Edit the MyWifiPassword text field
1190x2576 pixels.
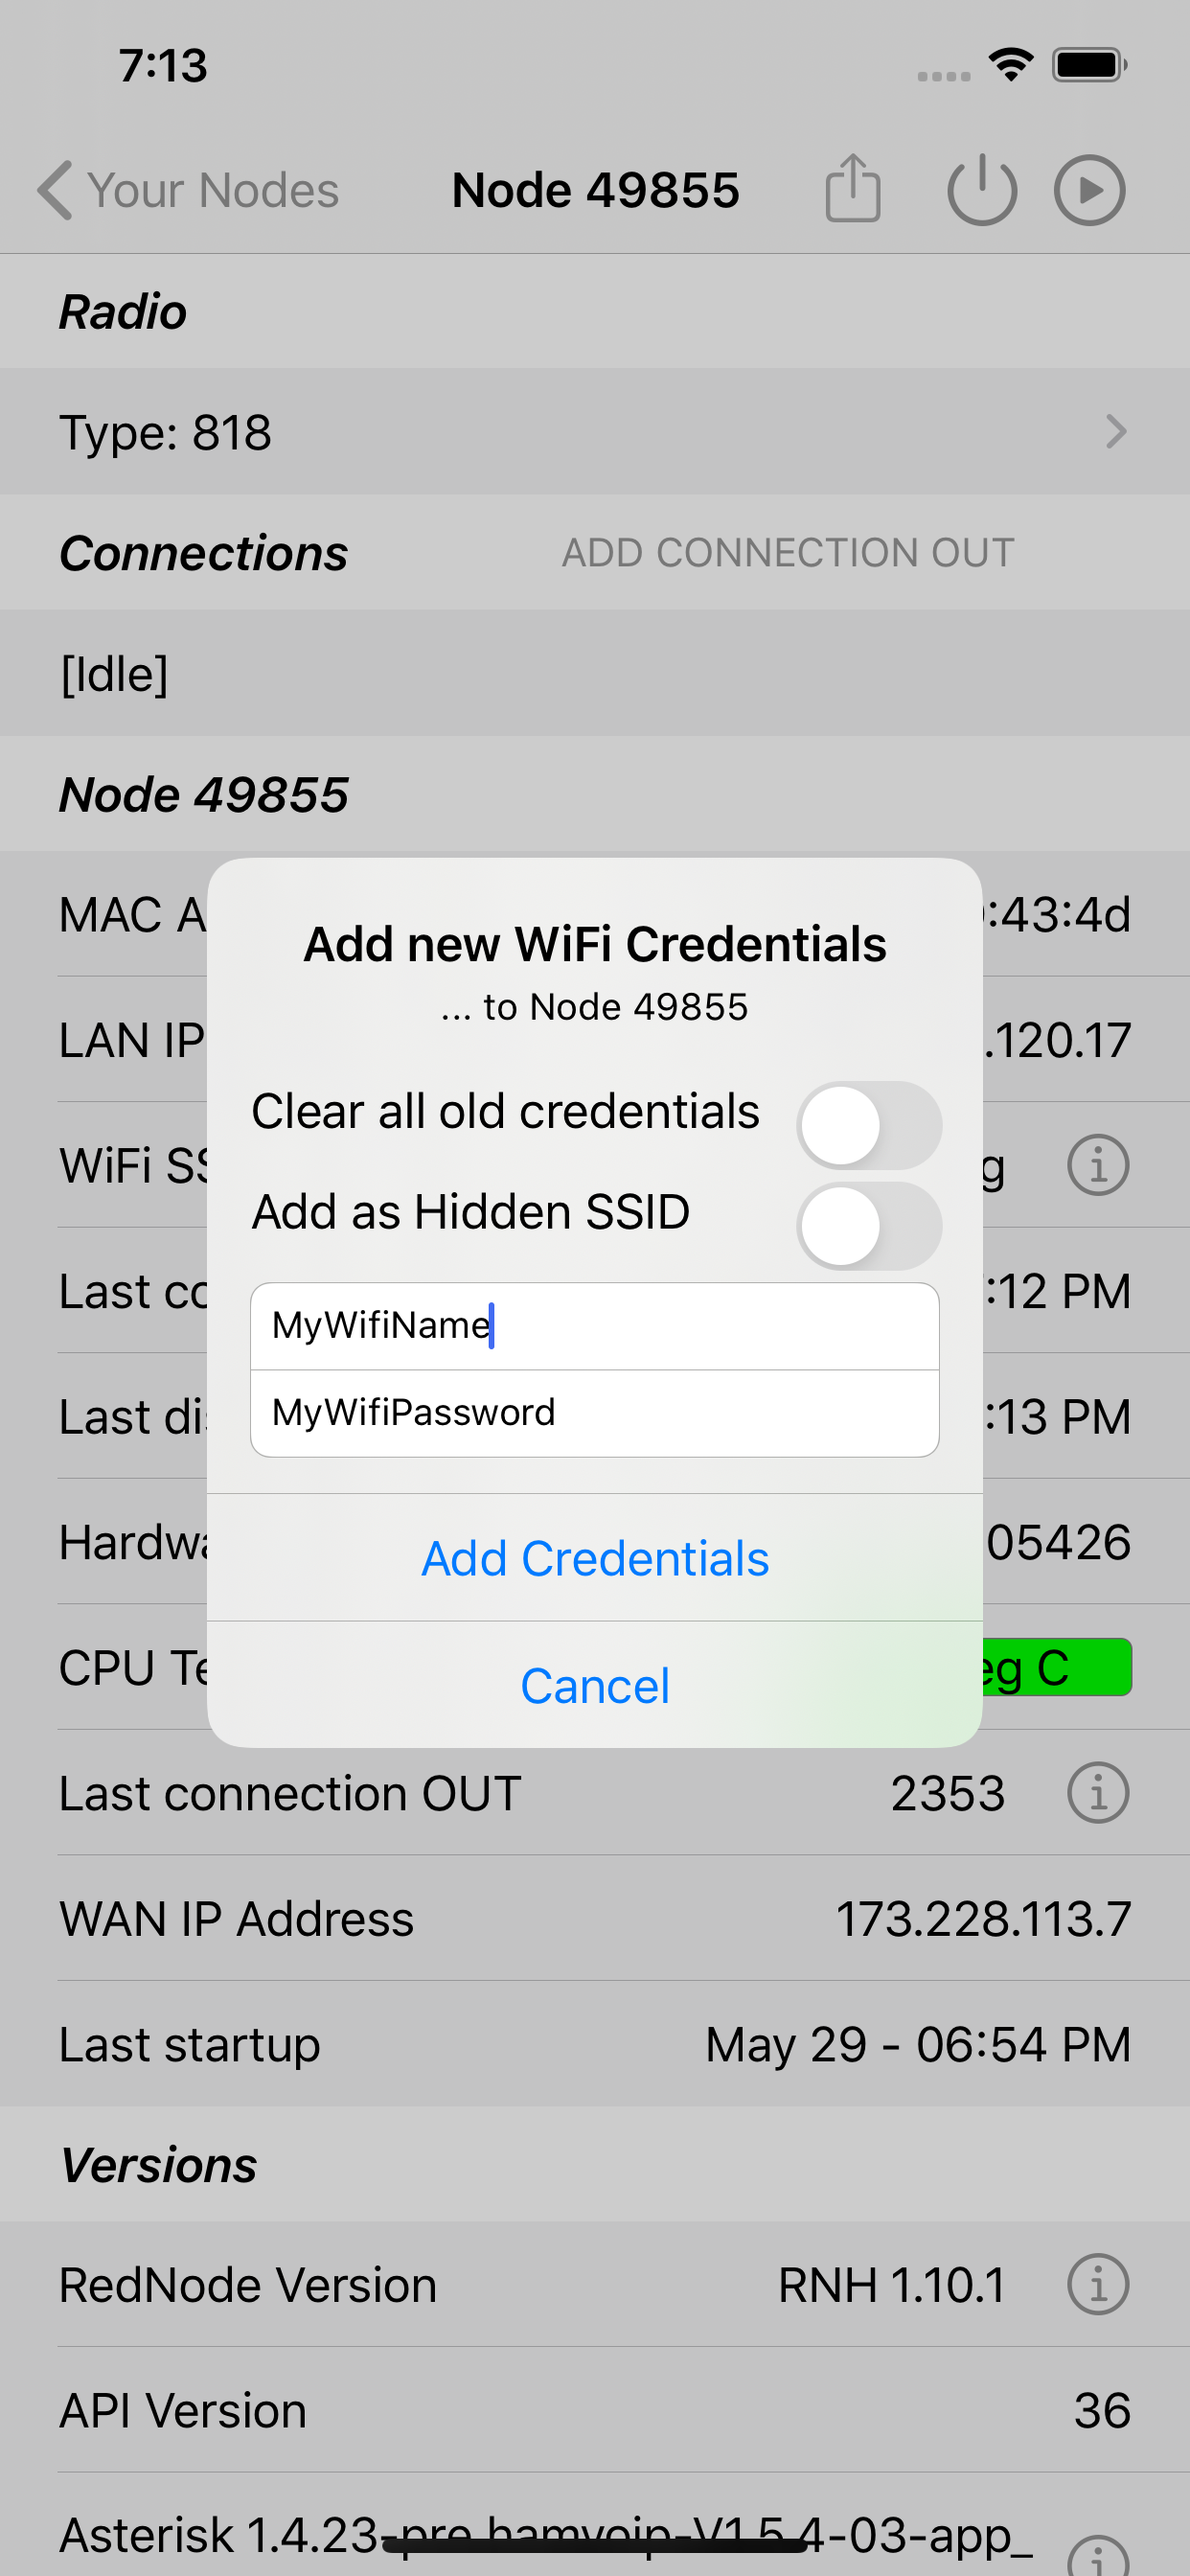coord(594,1411)
